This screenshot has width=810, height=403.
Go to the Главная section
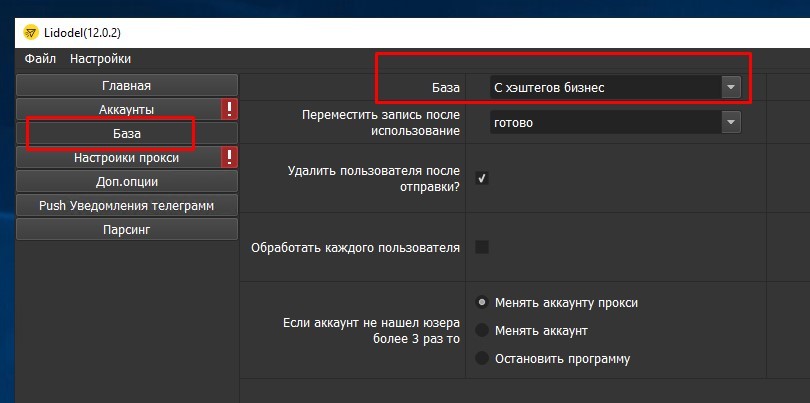(x=127, y=85)
